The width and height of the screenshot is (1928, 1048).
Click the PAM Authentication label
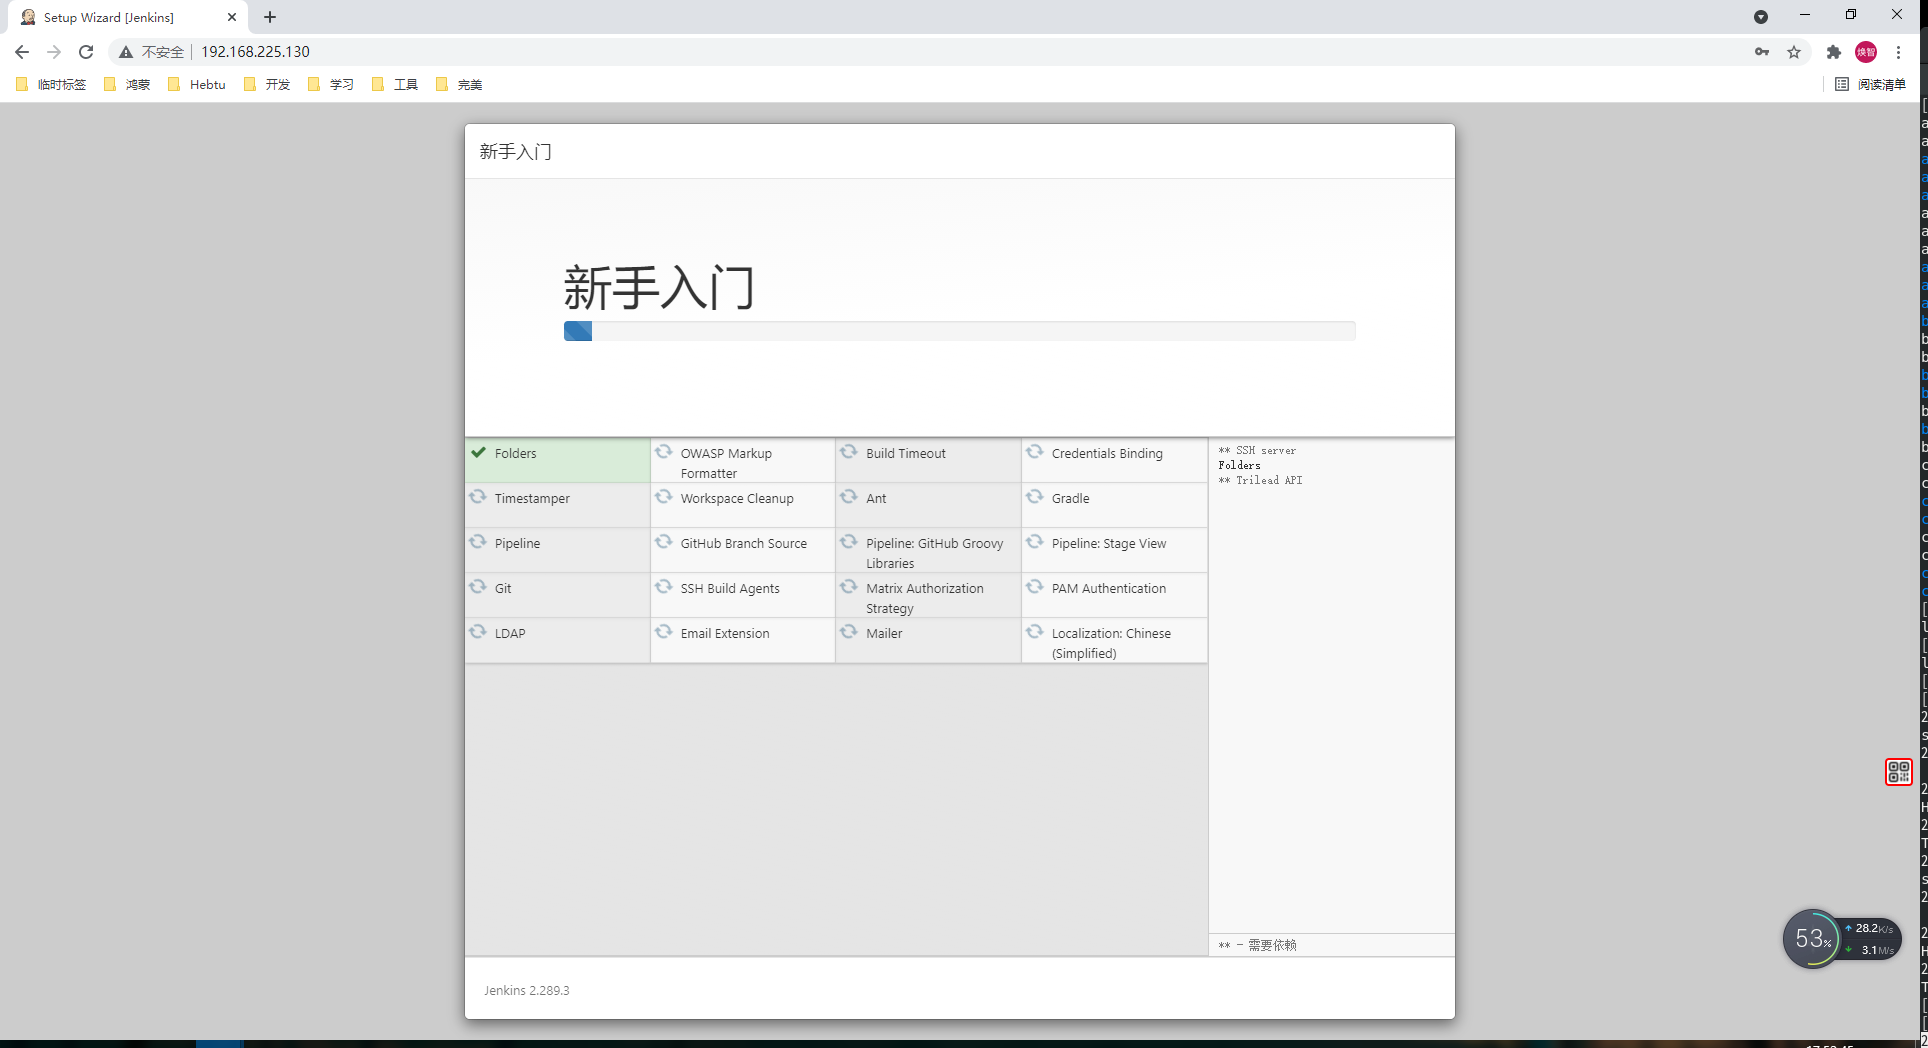coord(1108,588)
